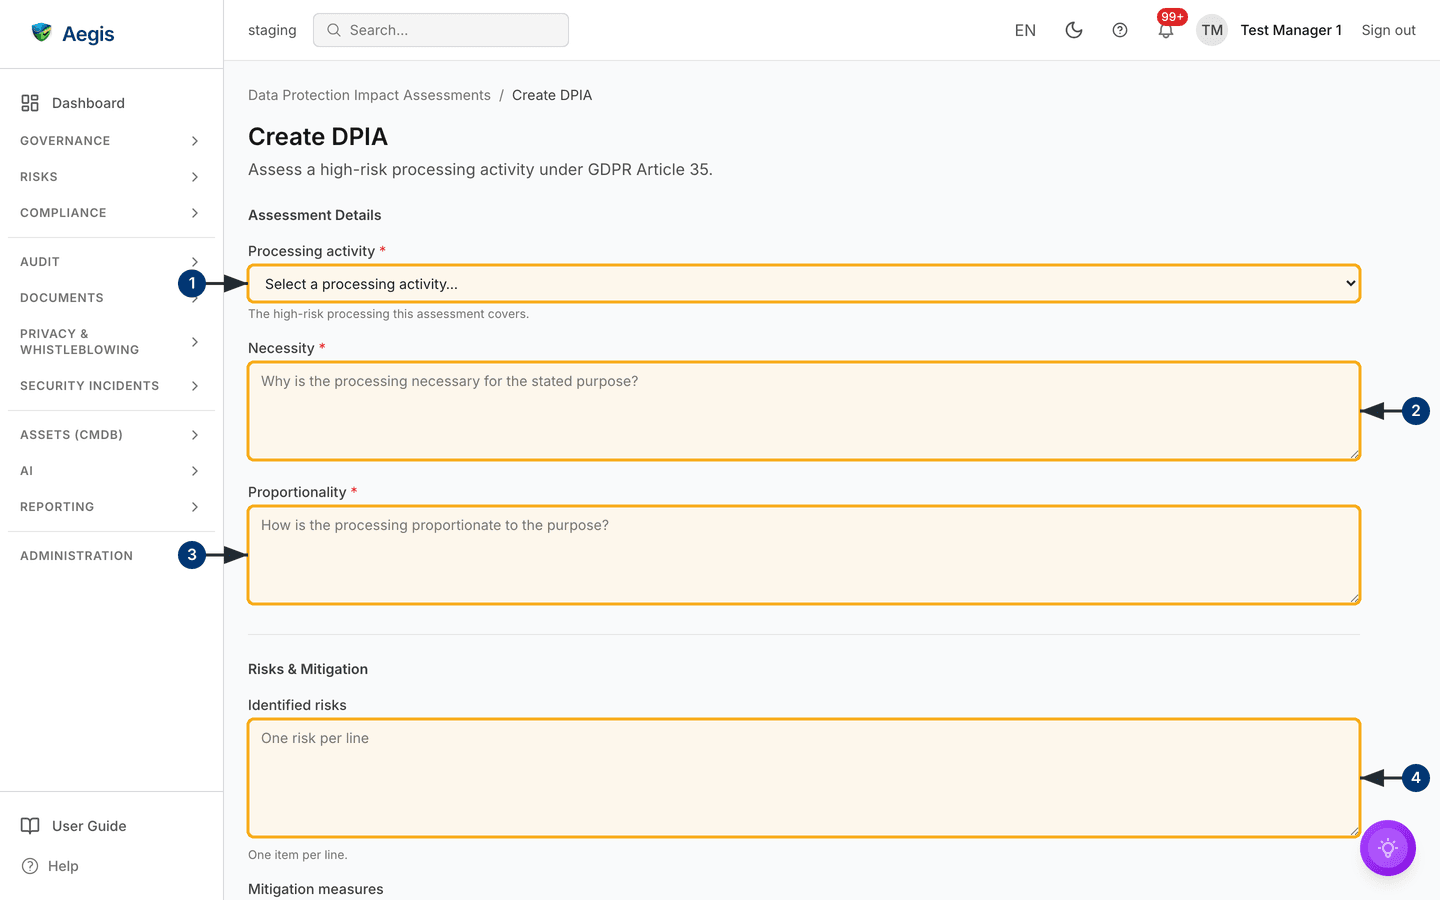The height and width of the screenshot is (900, 1440).
Task: Open the Administration menu section
Action: [x=76, y=556]
